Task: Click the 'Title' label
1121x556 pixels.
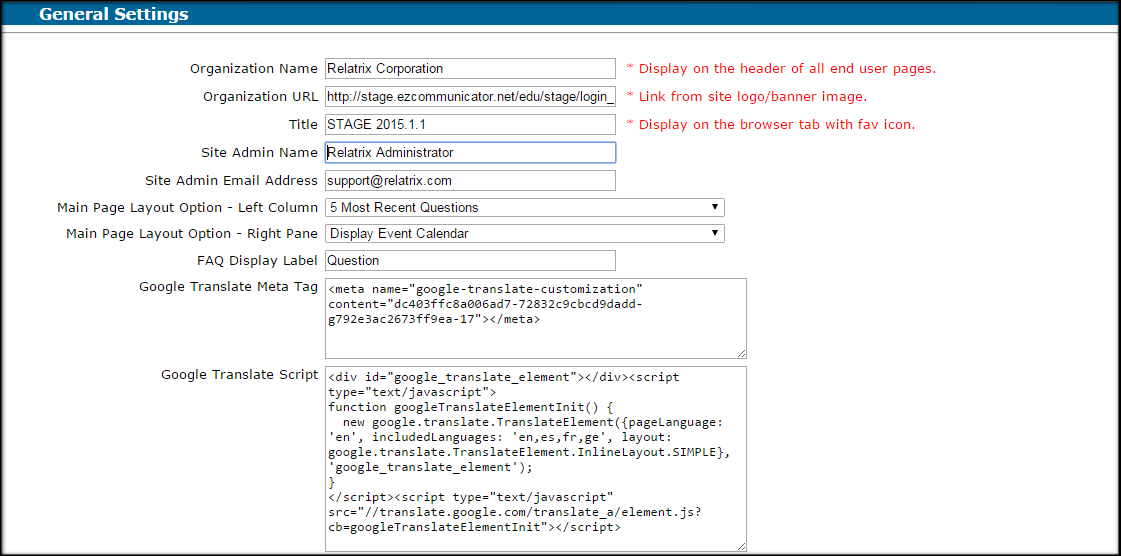Action: [303, 124]
